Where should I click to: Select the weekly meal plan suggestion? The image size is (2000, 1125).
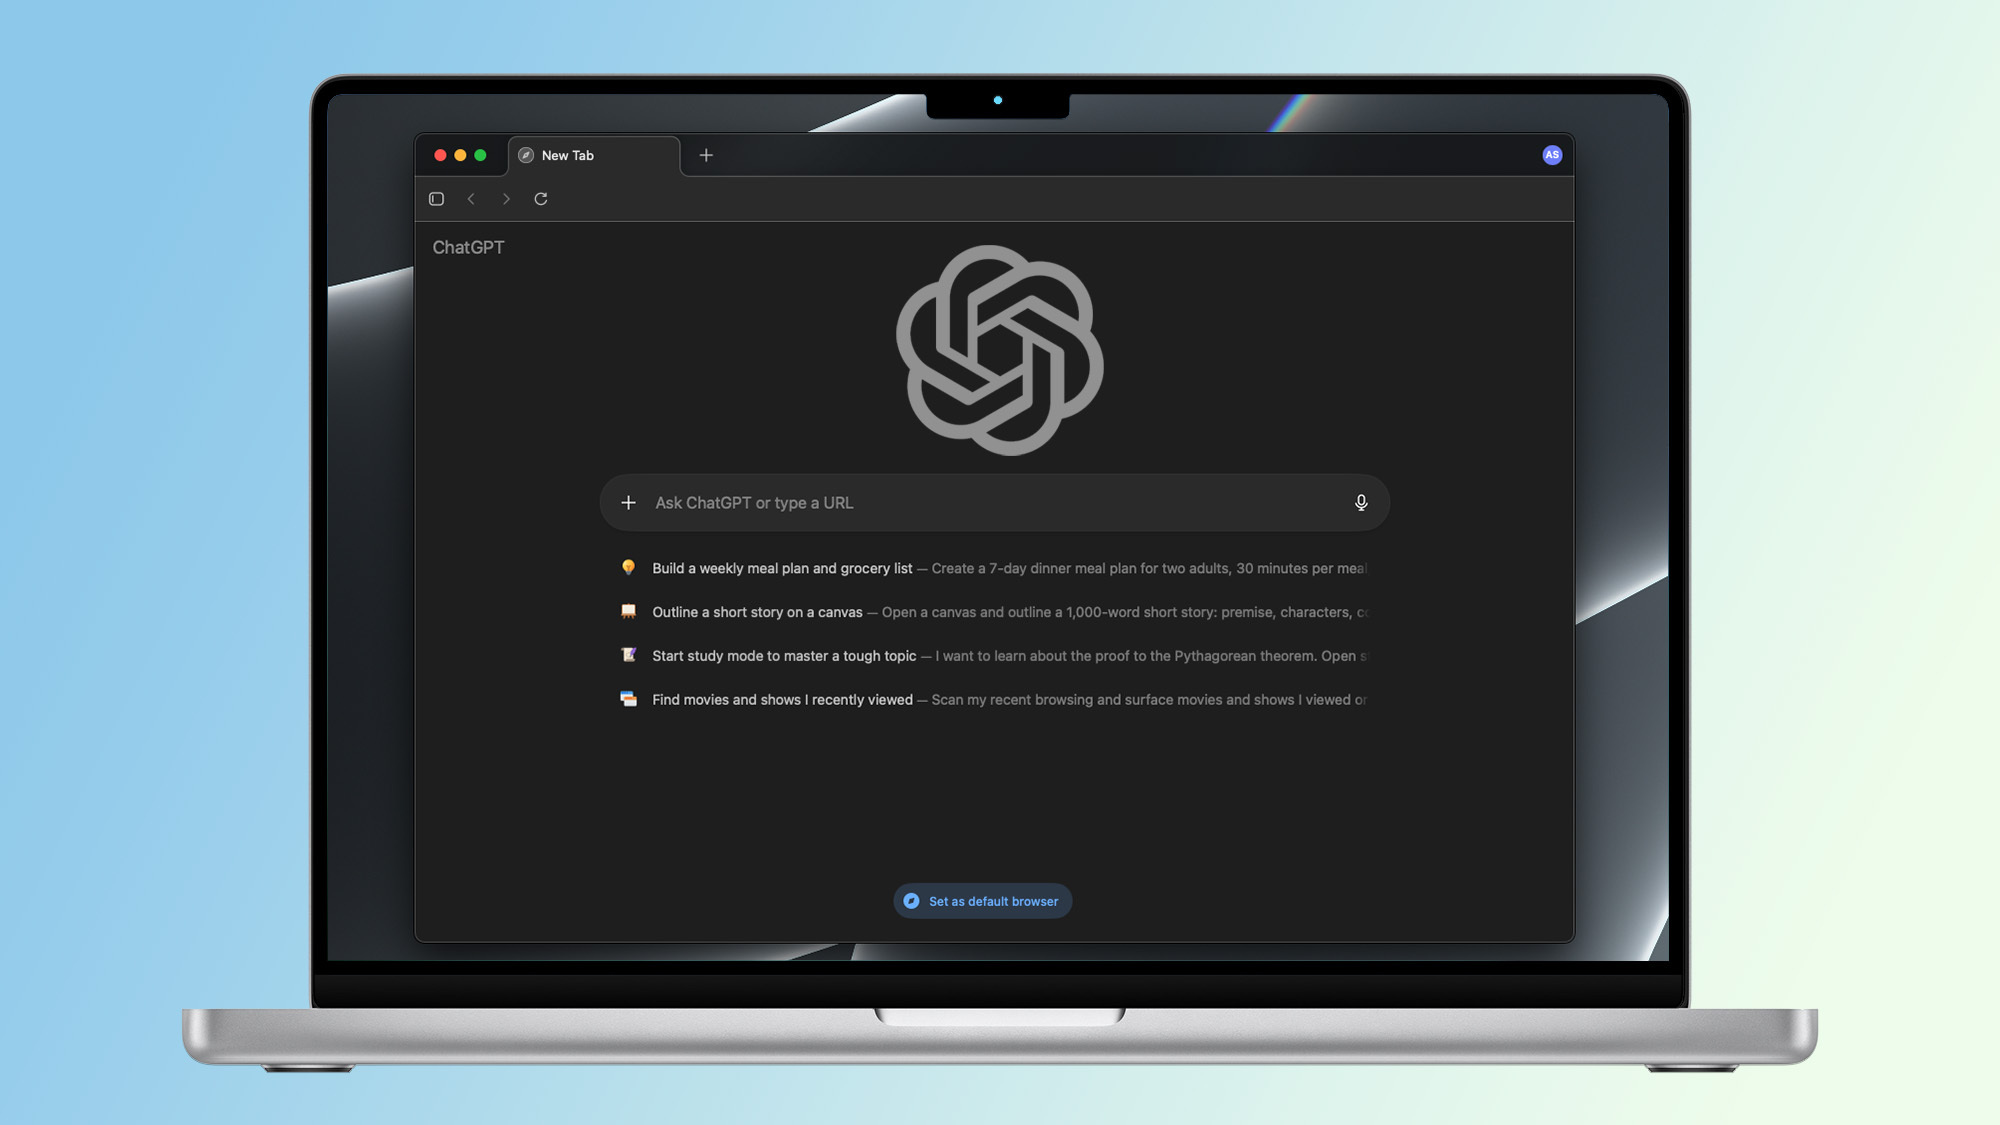[783, 568]
